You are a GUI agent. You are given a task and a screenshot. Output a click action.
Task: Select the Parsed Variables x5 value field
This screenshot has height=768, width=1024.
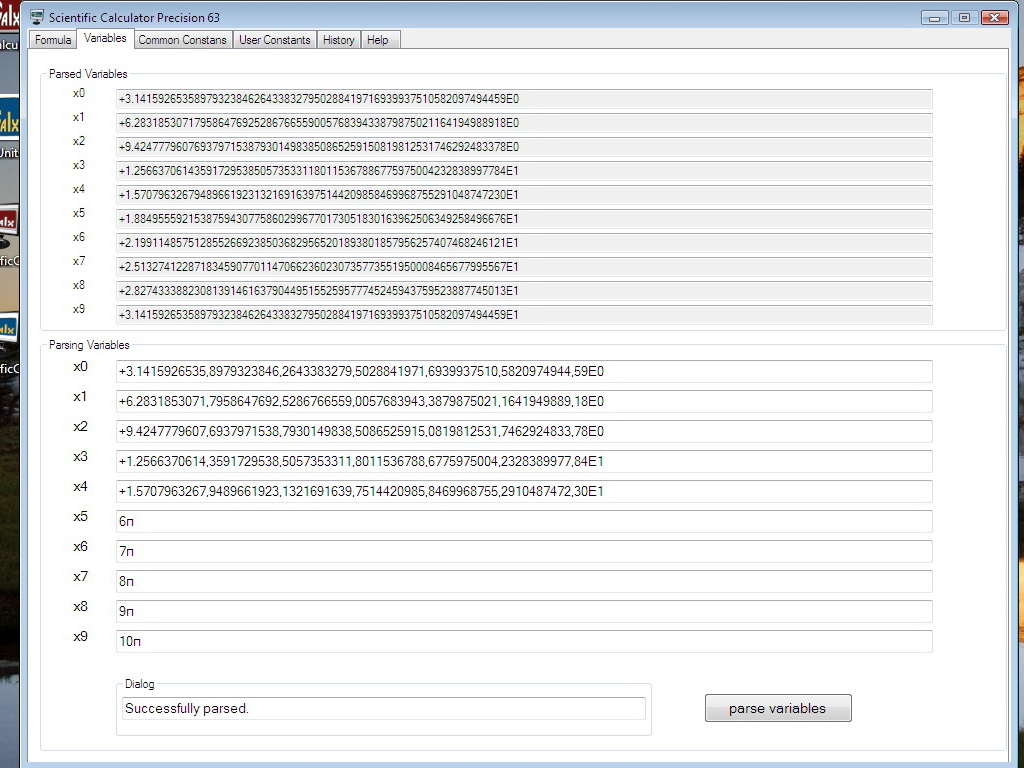524,219
